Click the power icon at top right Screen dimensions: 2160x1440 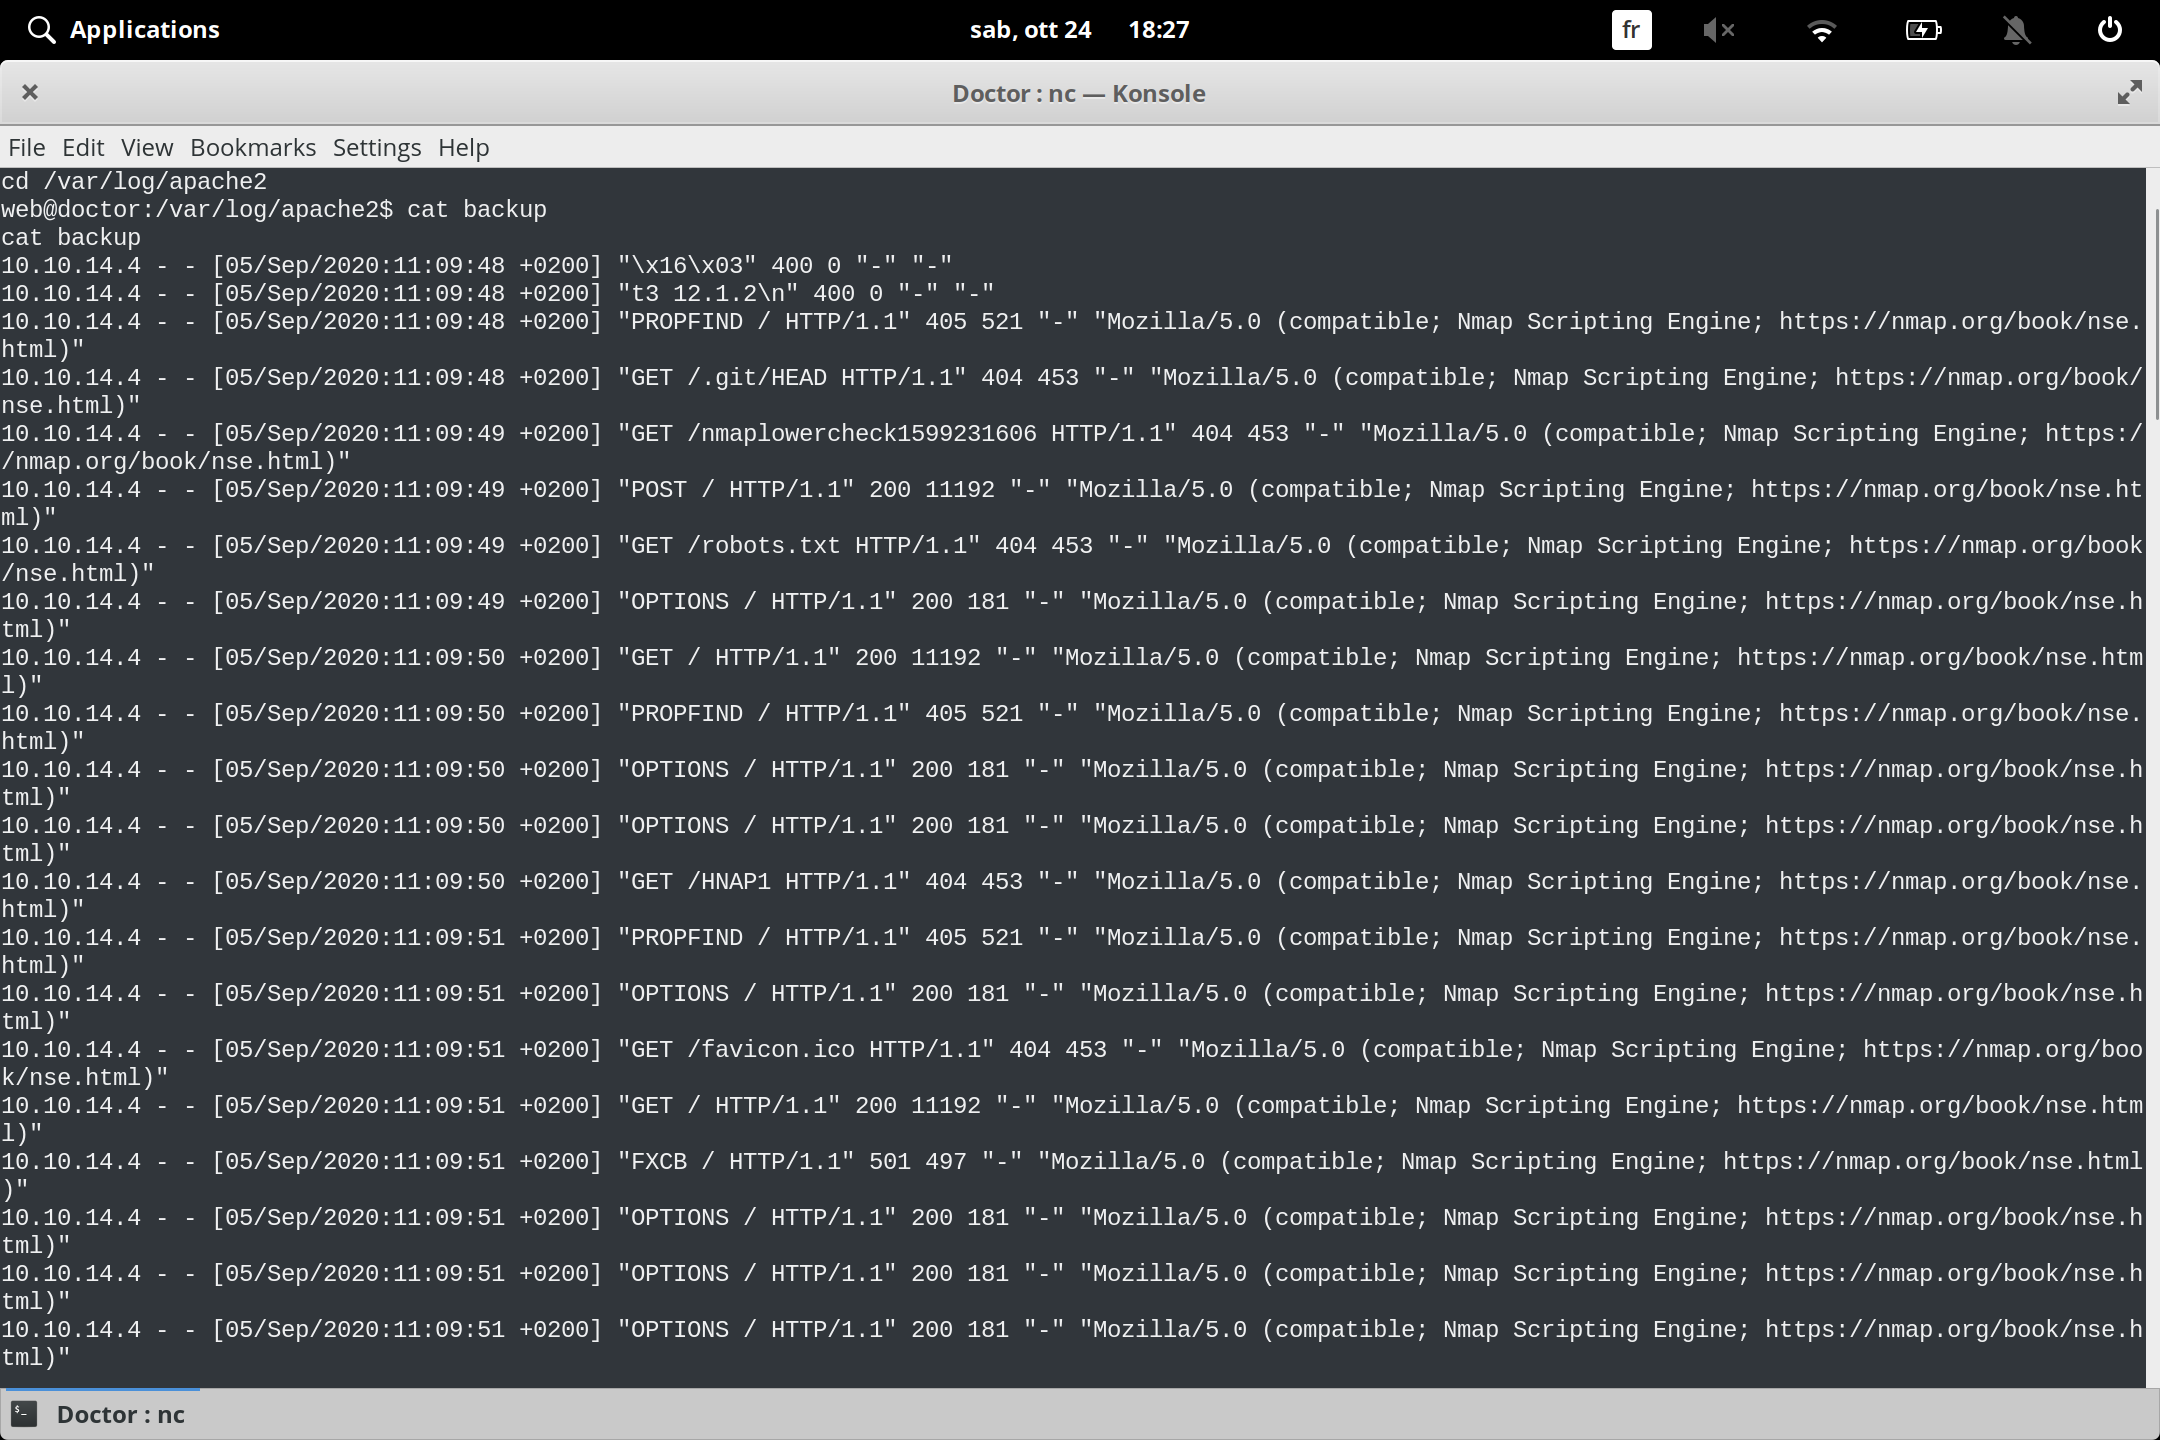tap(2110, 29)
